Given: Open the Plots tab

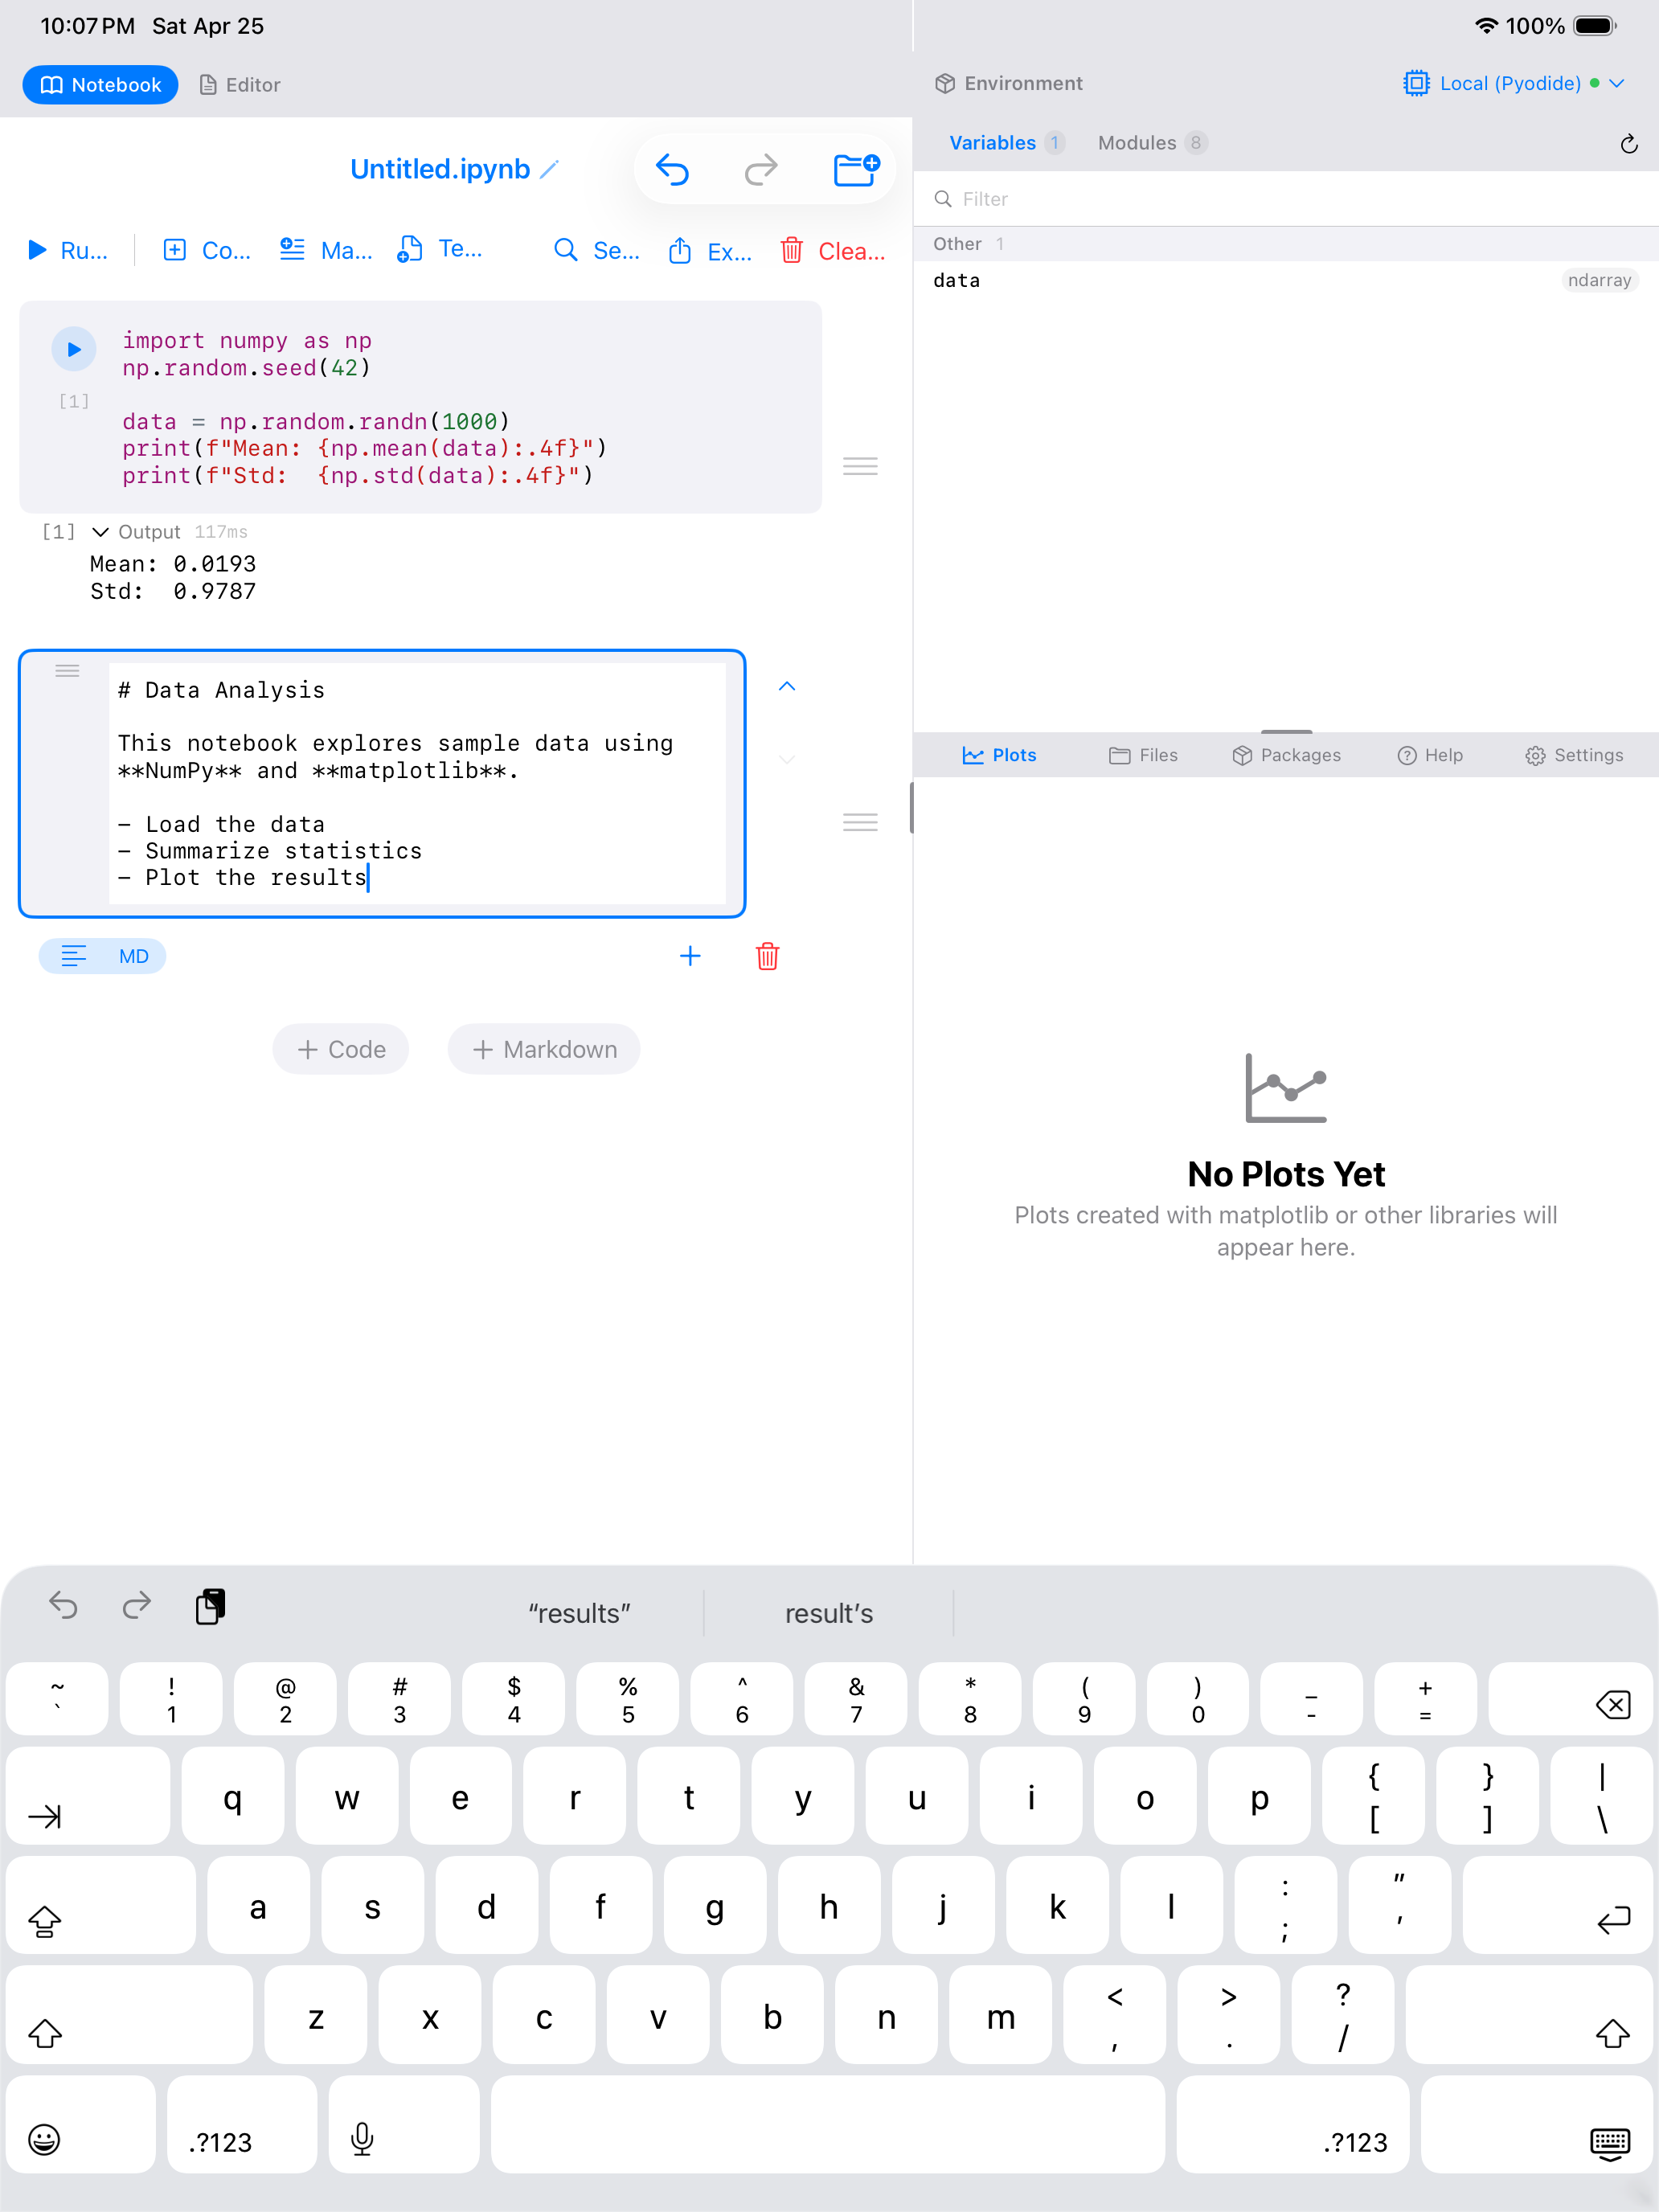Looking at the screenshot, I should click(x=999, y=755).
